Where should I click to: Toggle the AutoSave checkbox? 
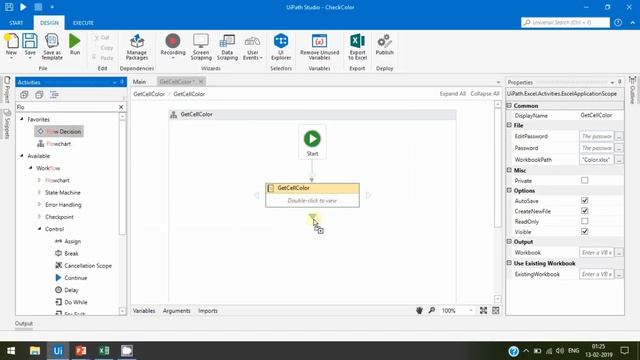[584, 200]
